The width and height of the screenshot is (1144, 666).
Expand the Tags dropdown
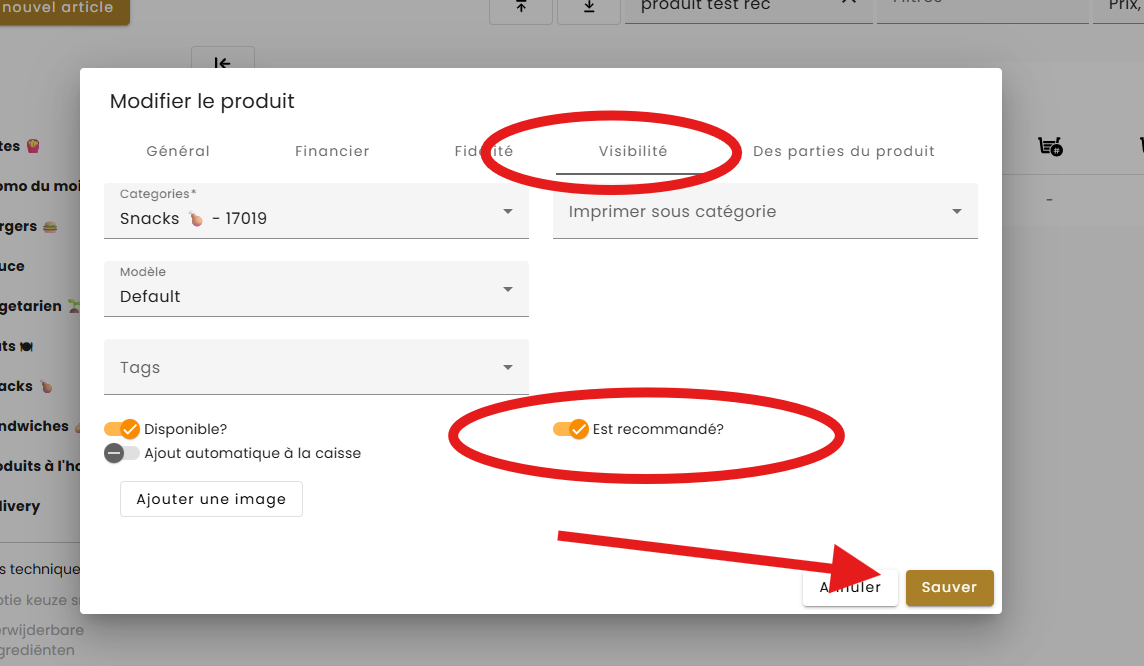(x=316, y=367)
